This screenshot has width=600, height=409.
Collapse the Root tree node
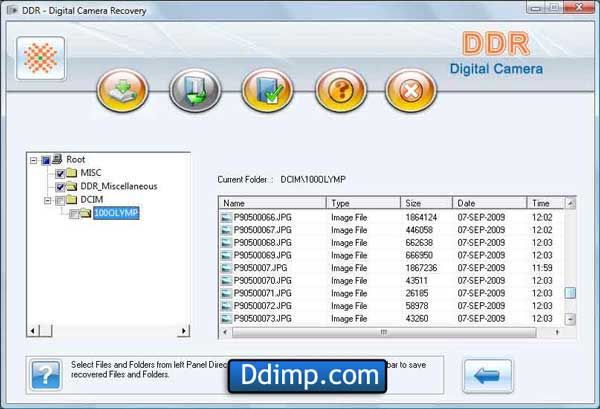(34, 160)
